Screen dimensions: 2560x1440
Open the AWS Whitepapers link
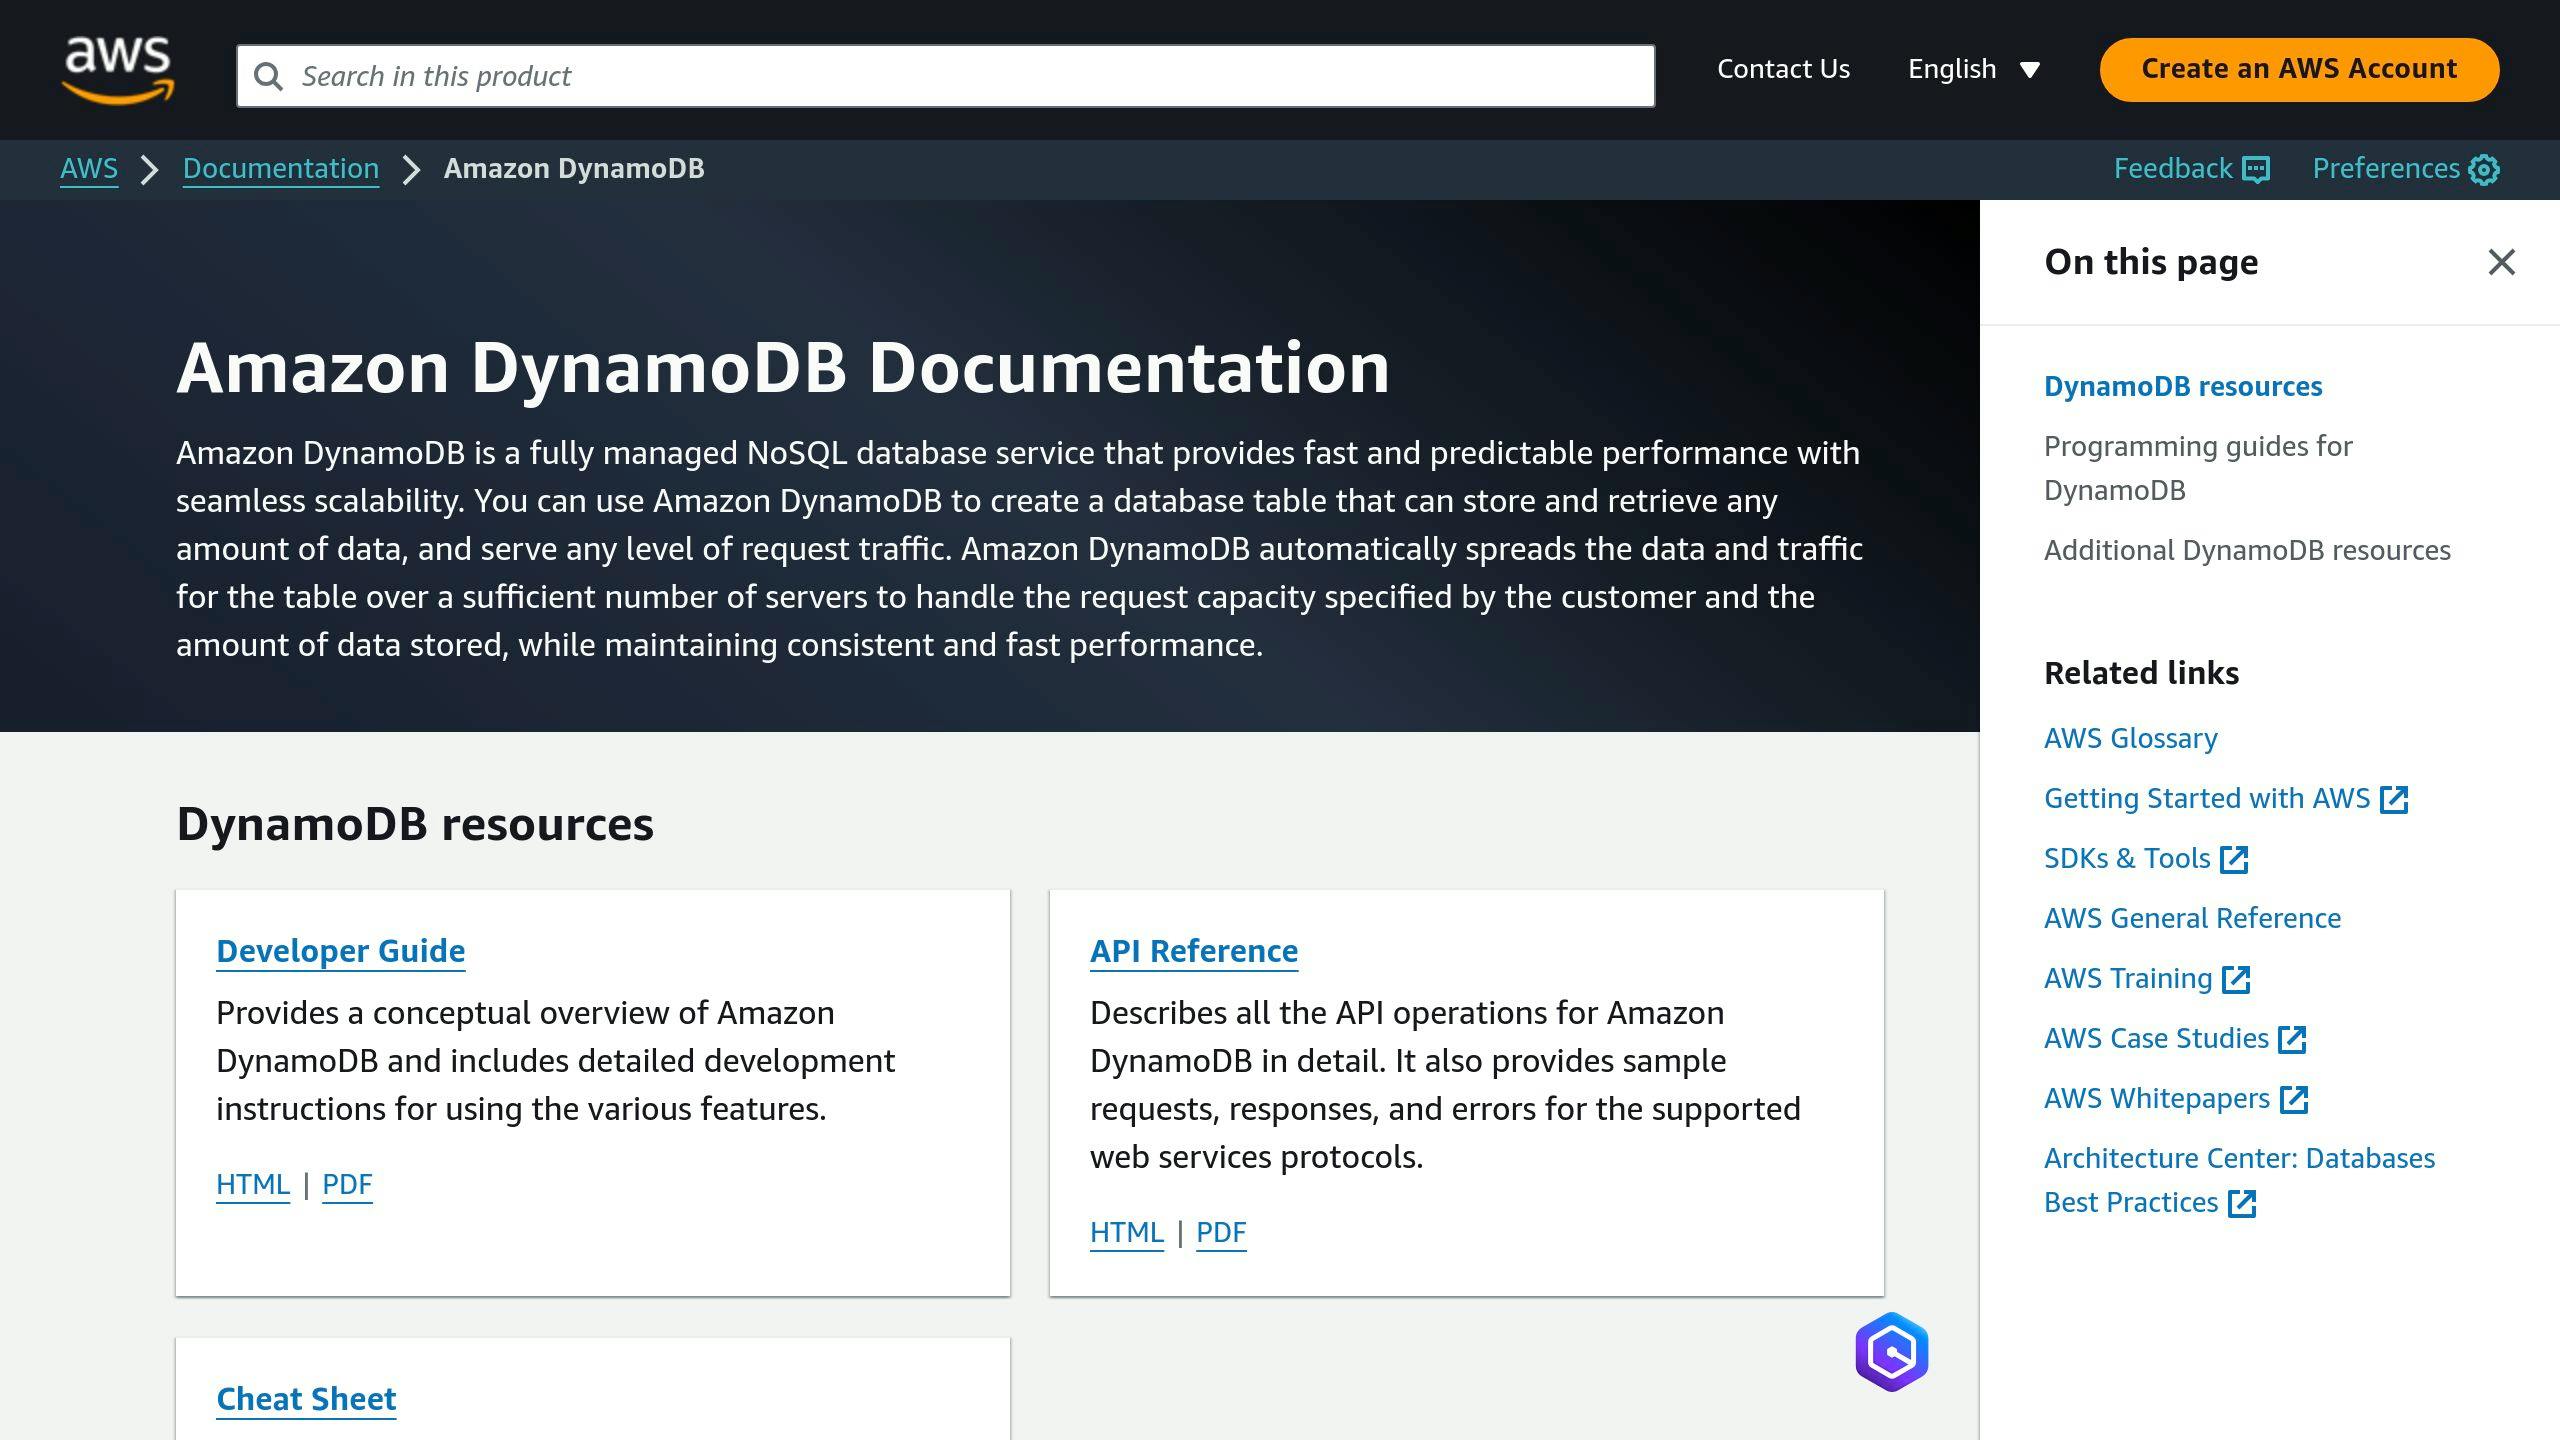2157,1098
